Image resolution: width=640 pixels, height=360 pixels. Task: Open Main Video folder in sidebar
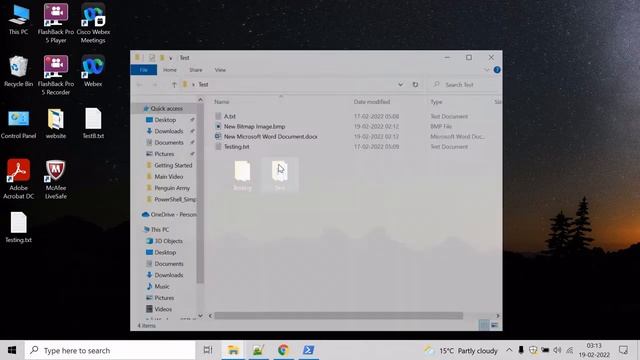click(168, 177)
